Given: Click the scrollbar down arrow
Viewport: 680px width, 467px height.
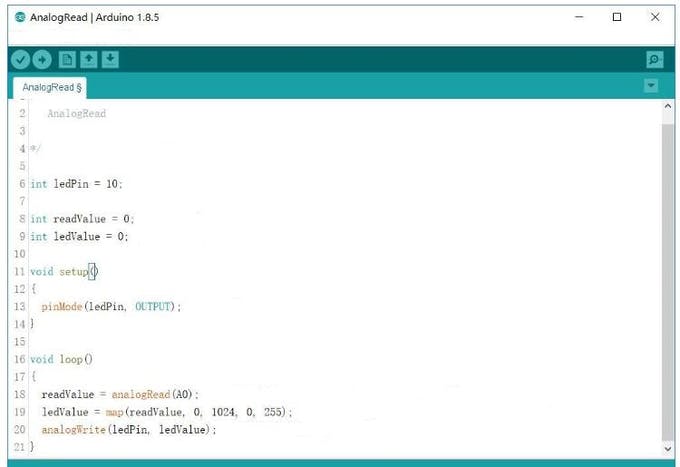Looking at the screenshot, I should pyautogui.click(x=667, y=449).
